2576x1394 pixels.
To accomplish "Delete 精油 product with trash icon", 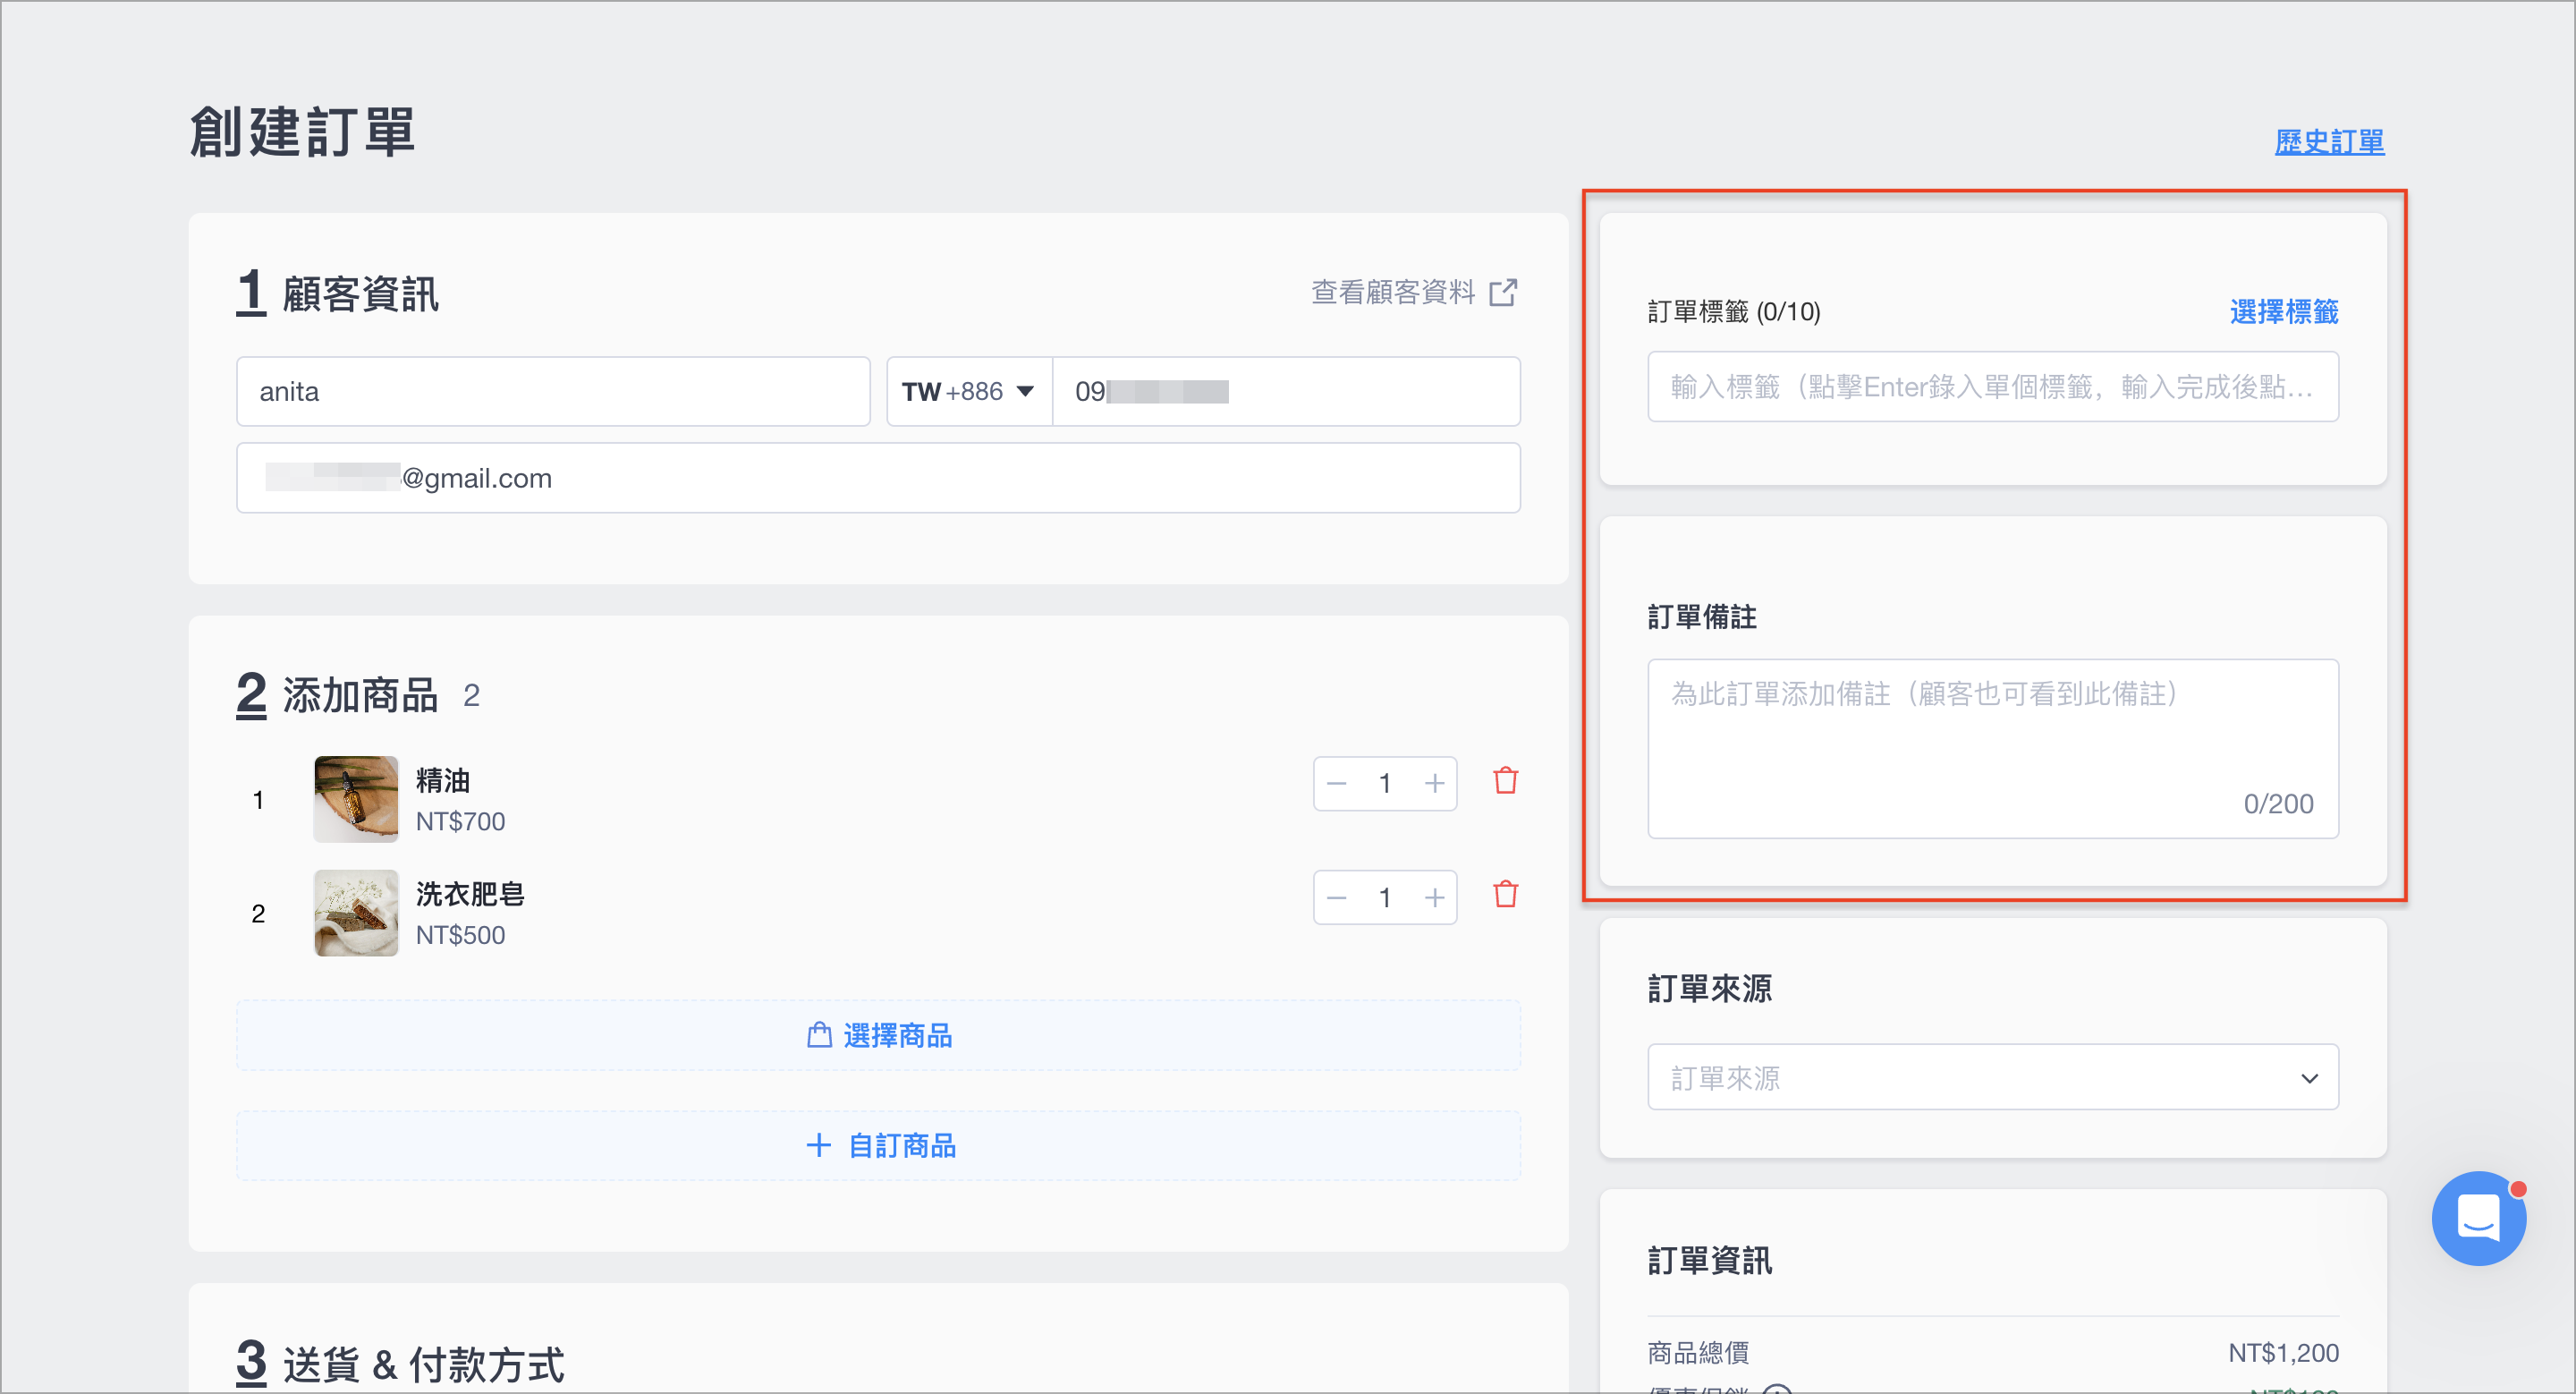I will [1505, 781].
